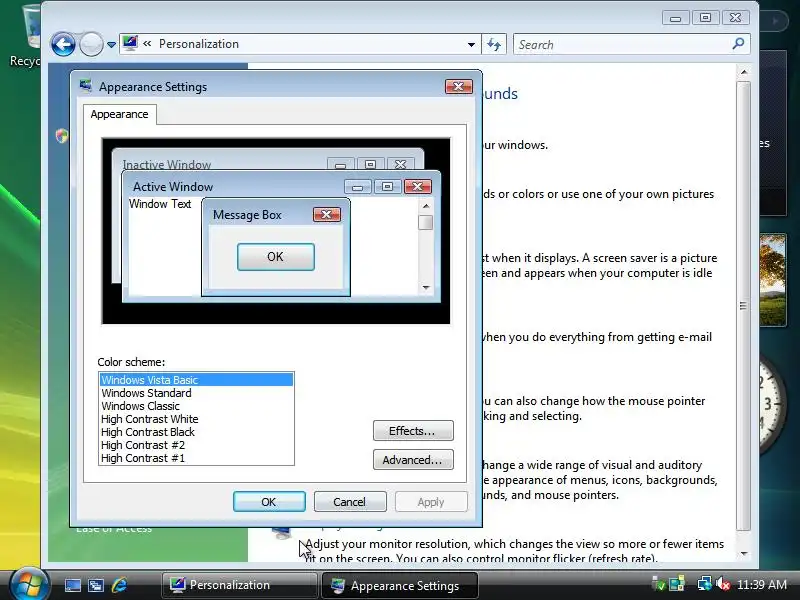Click the Personalization address bar icon
Image resolution: width=800 pixels, height=600 pixels.
point(130,43)
